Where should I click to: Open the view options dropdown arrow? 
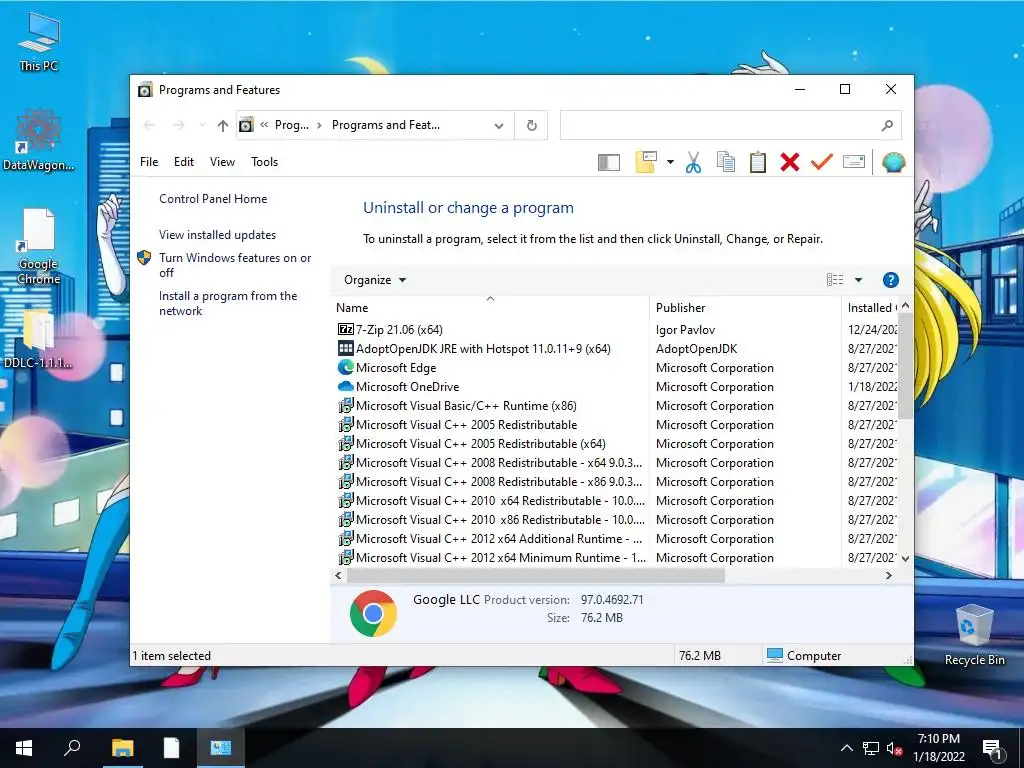click(858, 280)
